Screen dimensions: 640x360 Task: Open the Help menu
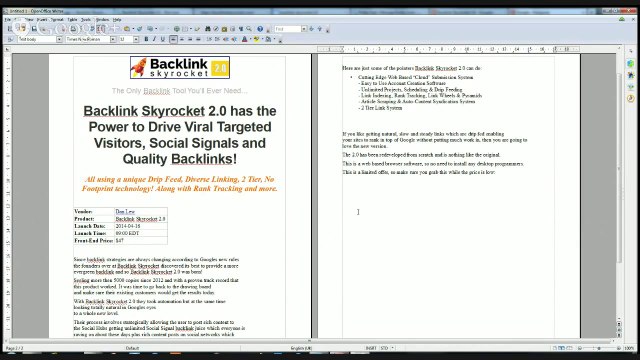click(117, 20)
